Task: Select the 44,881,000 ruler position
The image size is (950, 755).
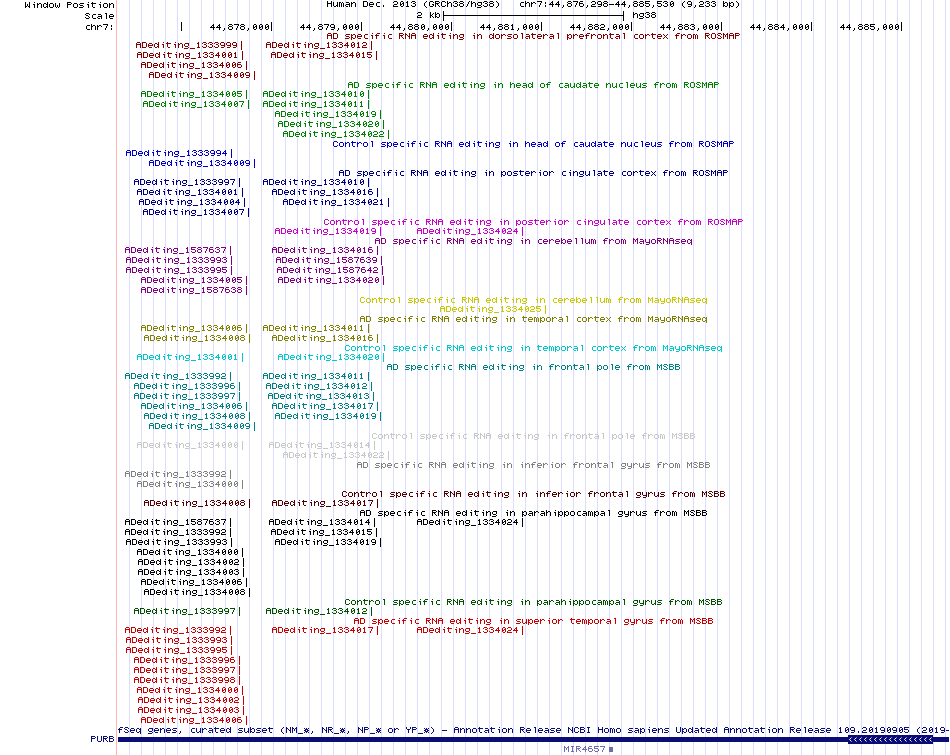Action: point(510,27)
